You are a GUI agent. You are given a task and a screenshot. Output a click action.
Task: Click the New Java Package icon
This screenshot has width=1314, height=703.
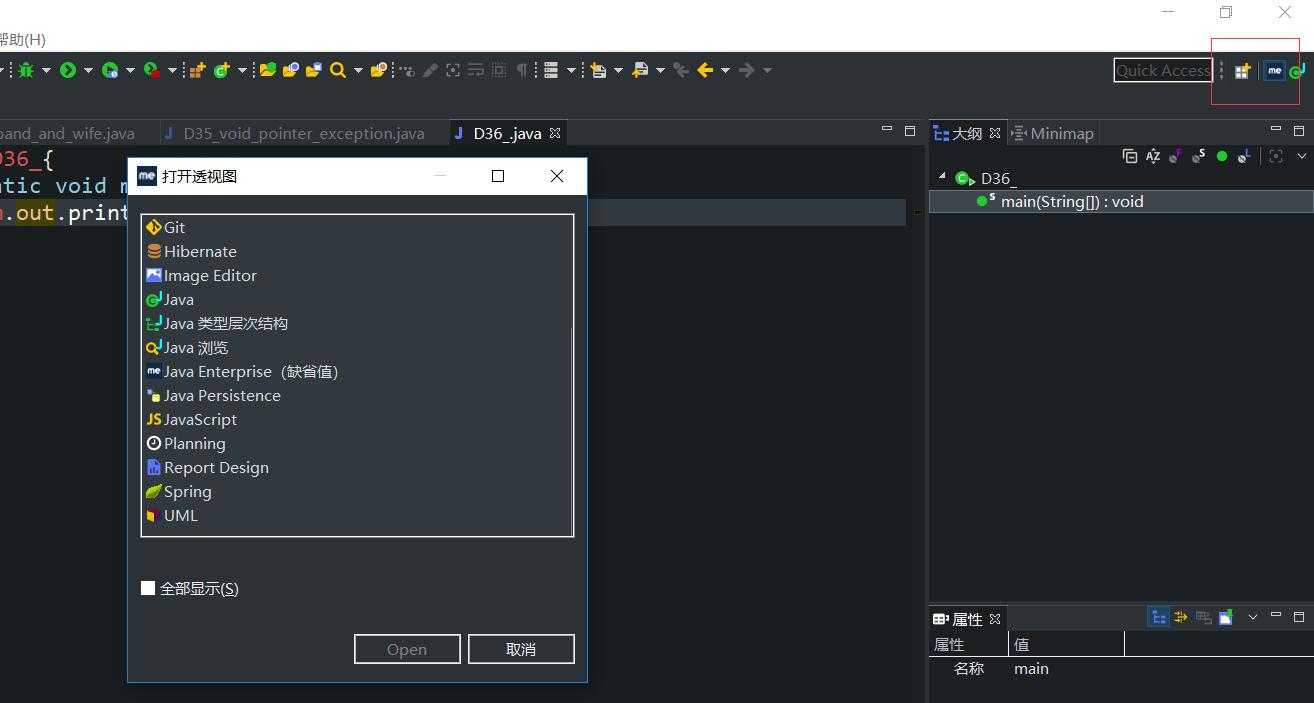(x=197, y=70)
